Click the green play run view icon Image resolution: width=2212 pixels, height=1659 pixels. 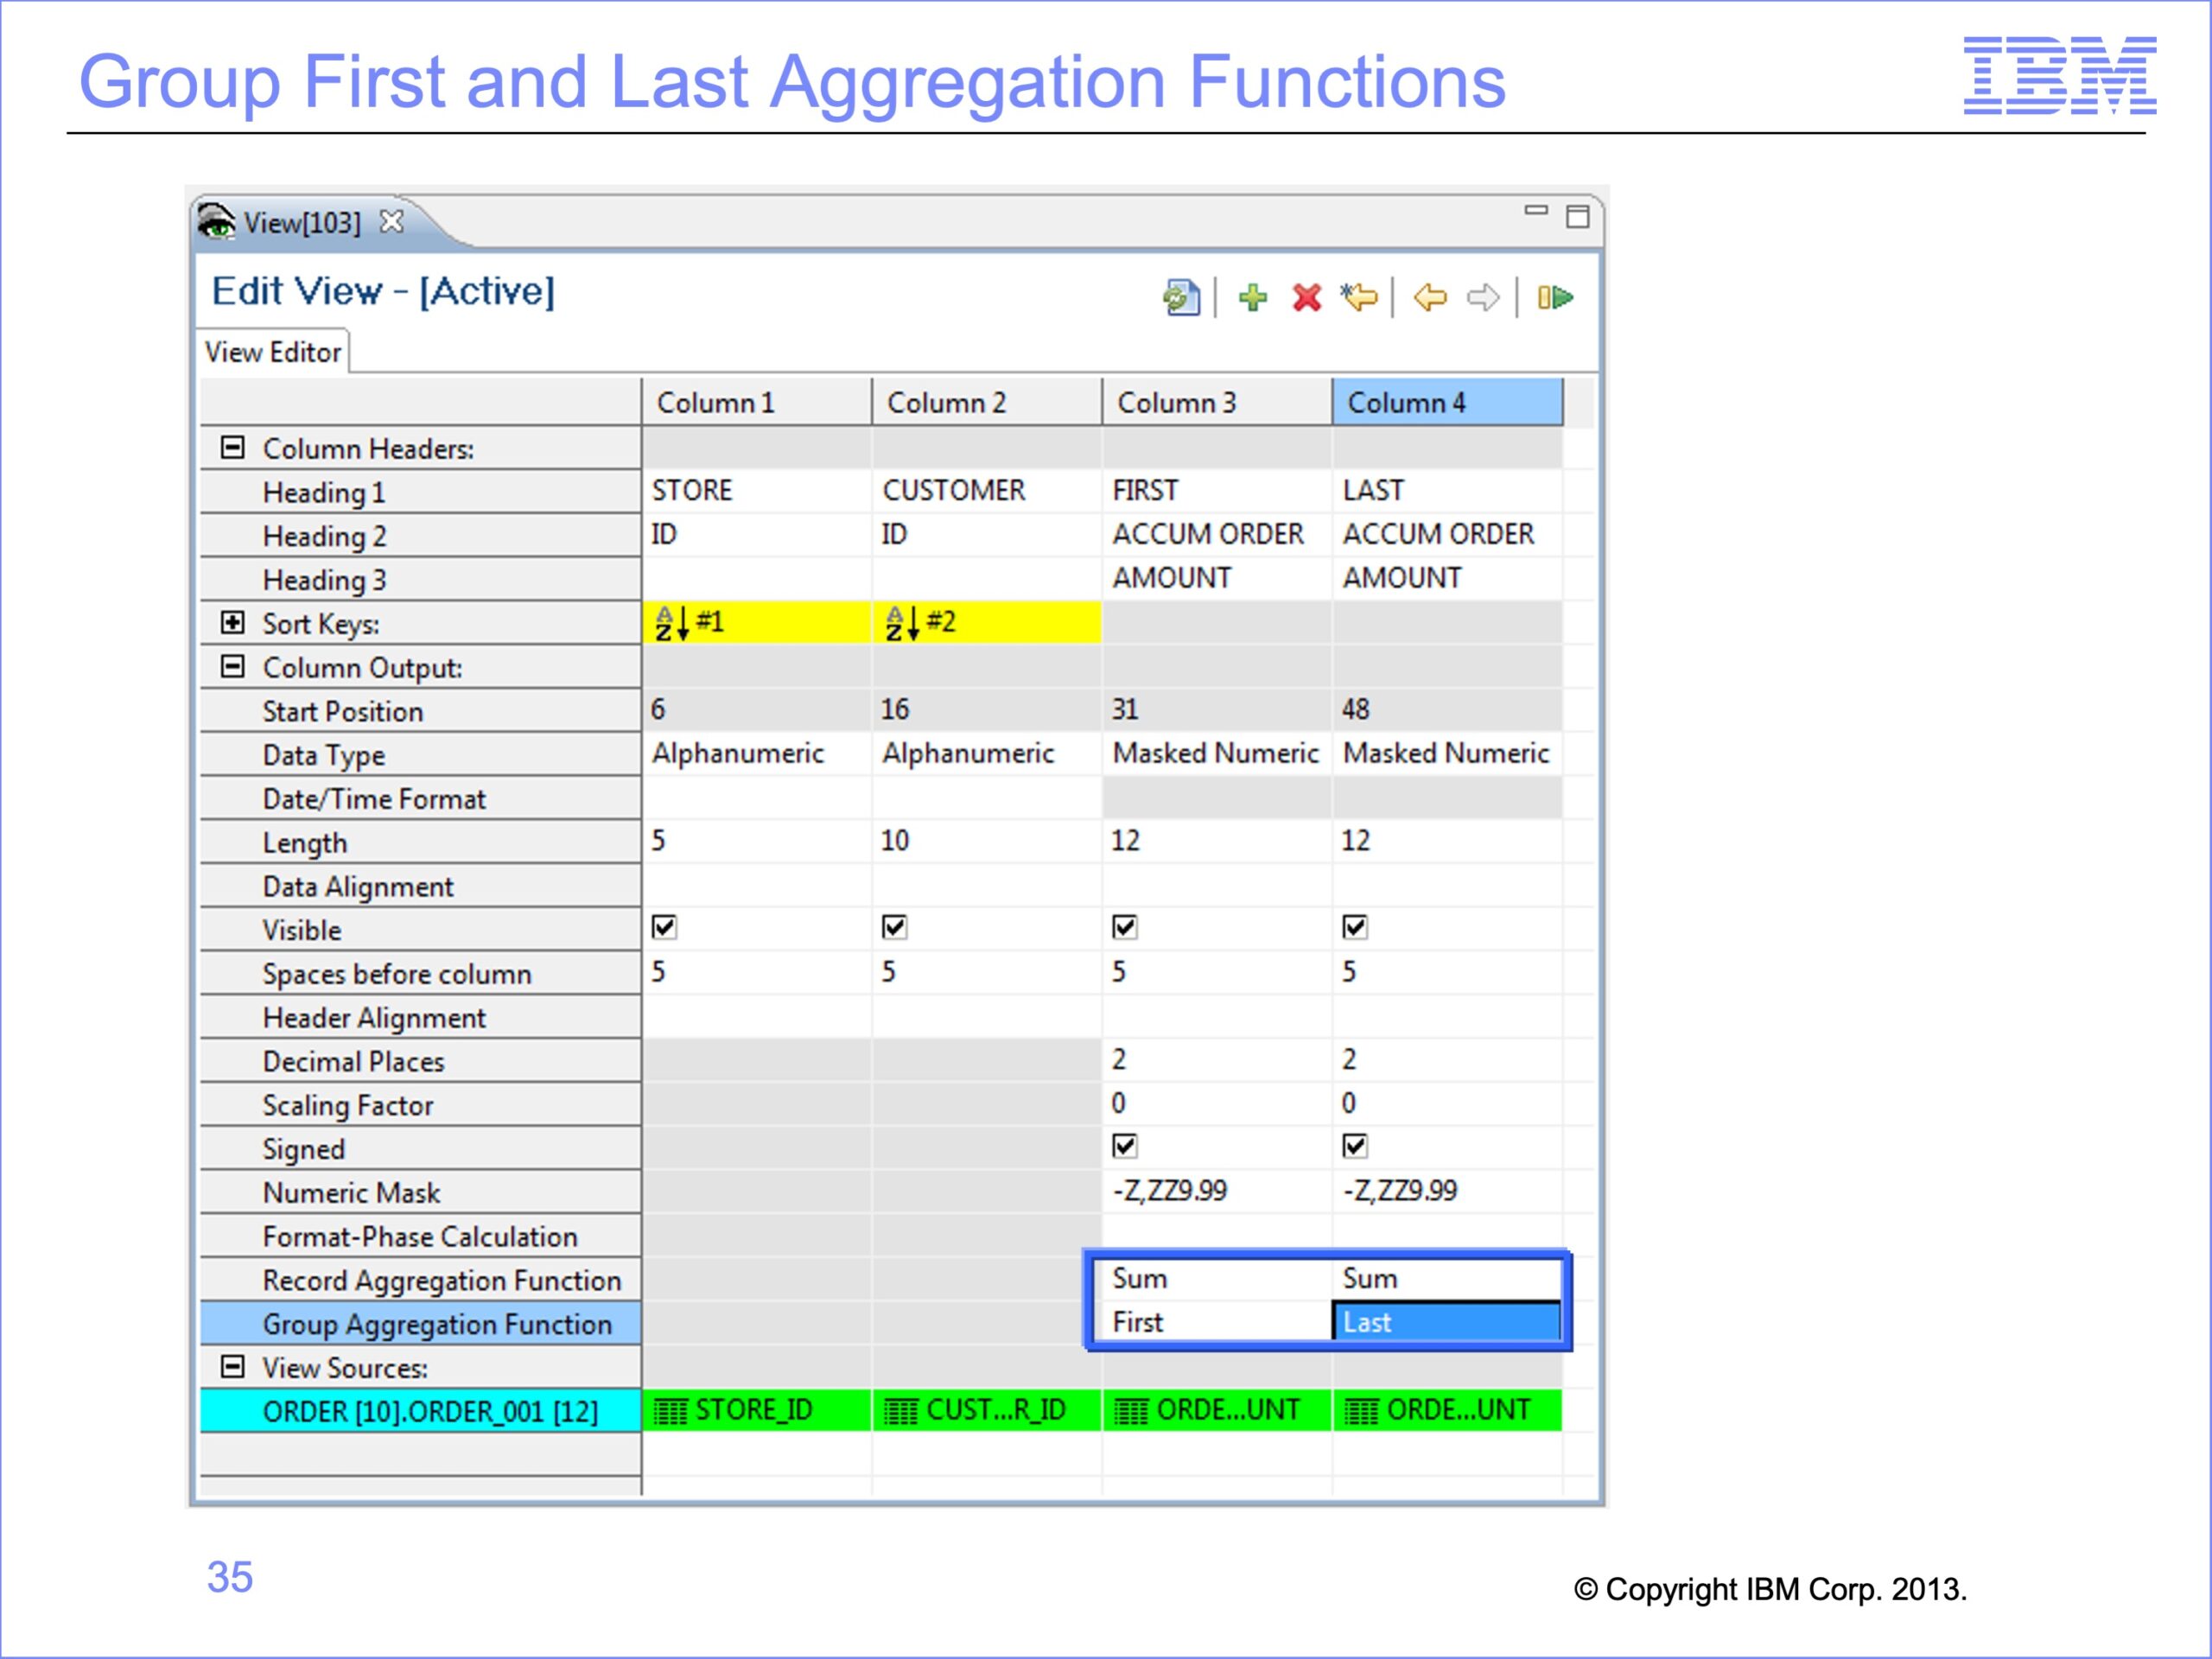[x=1555, y=297]
